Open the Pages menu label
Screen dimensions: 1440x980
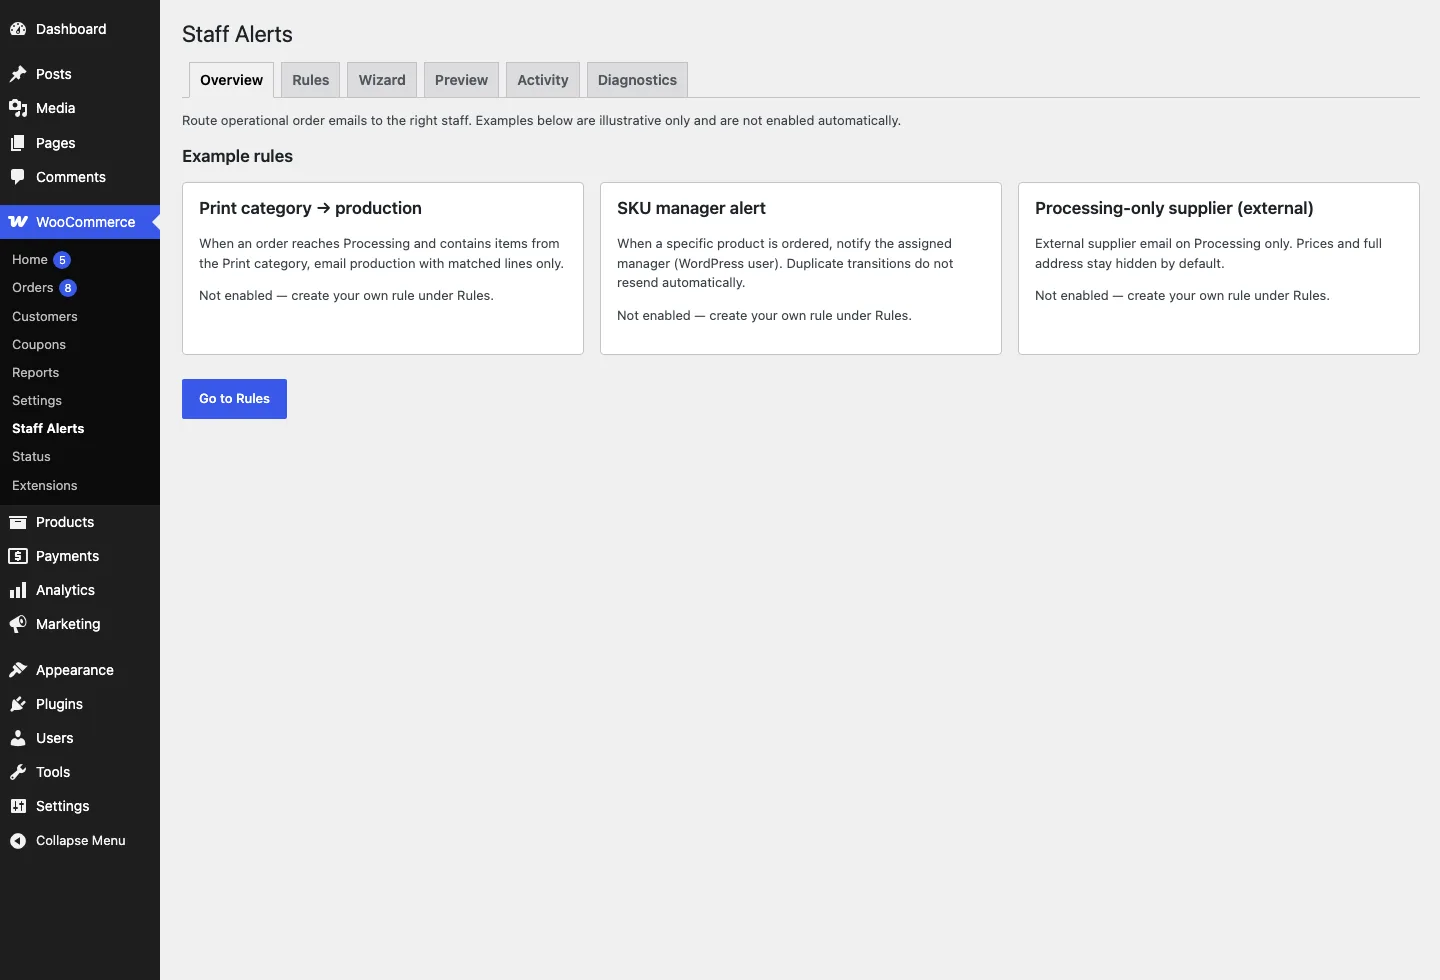56,143
